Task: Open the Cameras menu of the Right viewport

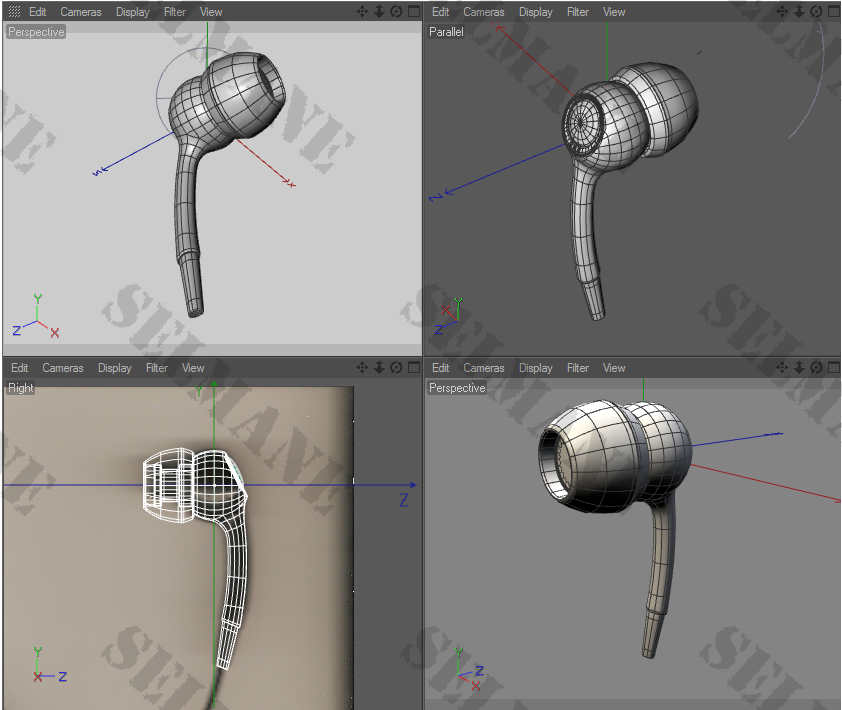Action: pyautogui.click(x=63, y=368)
